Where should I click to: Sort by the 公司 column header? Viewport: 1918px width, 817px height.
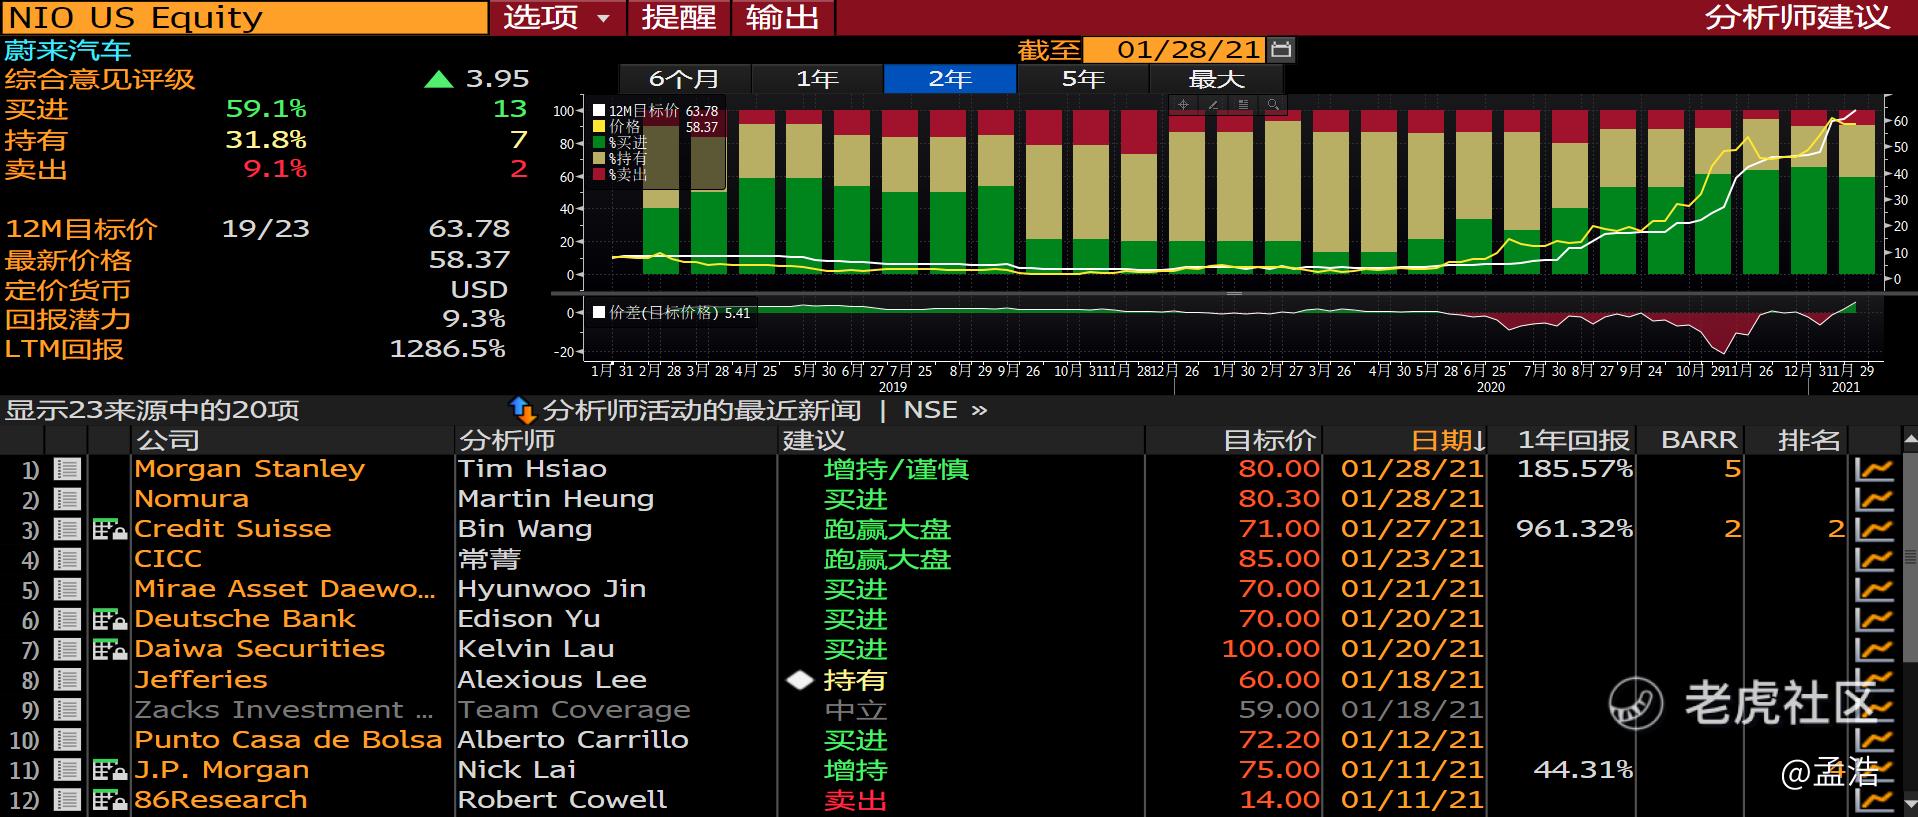(168, 440)
